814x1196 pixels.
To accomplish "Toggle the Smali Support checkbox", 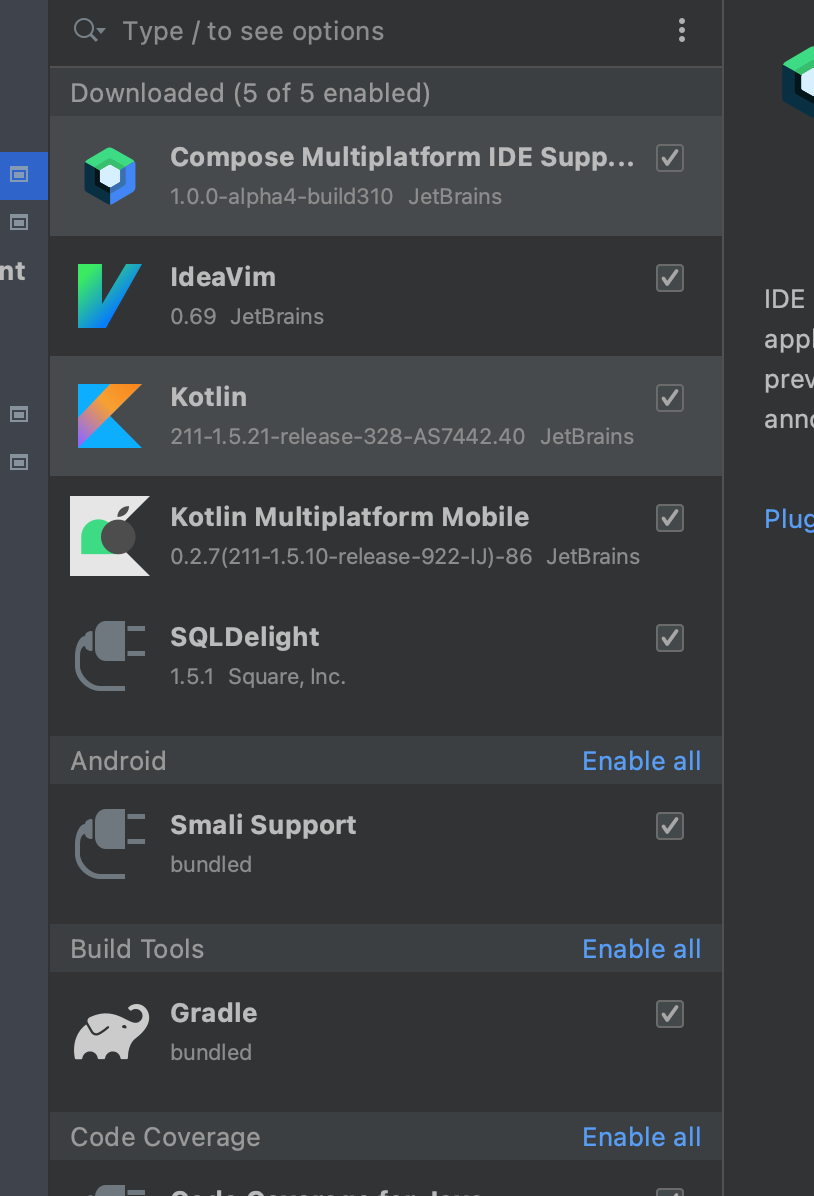I will pyautogui.click(x=670, y=826).
